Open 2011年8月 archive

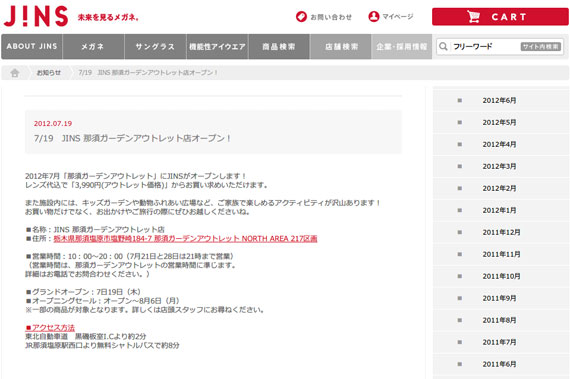coord(499,320)
